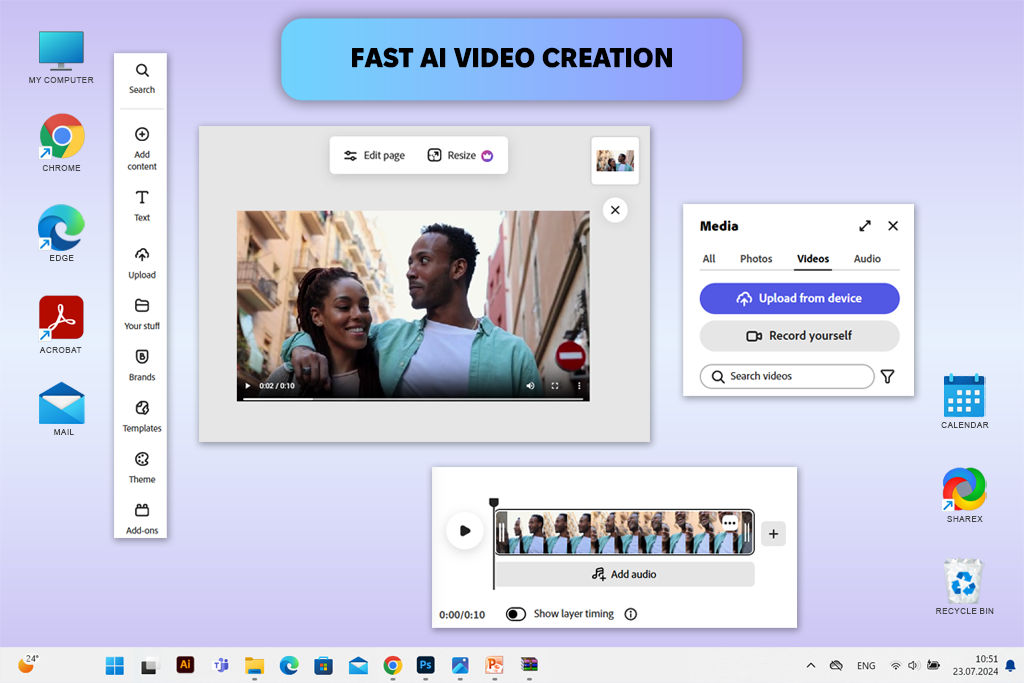The width and height of the screenshot is (1024, 683).
Task: Open the clip's three-dot options
Action: [729, 522]
